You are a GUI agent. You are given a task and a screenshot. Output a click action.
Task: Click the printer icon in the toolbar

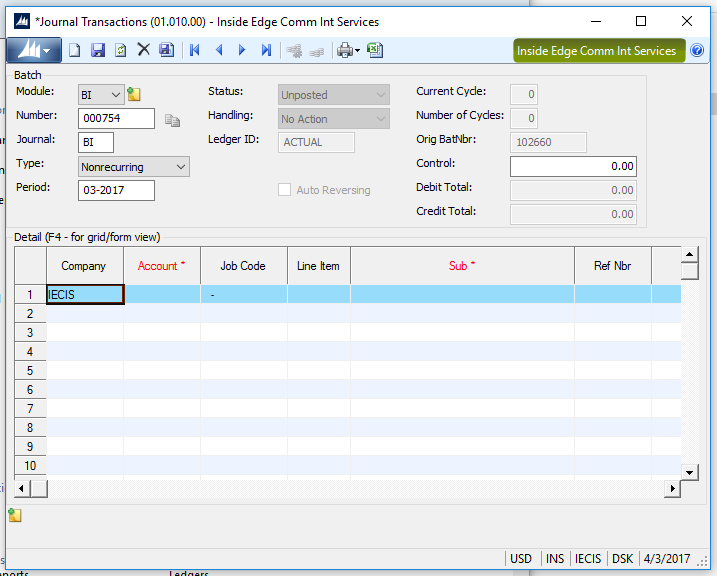pos(344,50)
